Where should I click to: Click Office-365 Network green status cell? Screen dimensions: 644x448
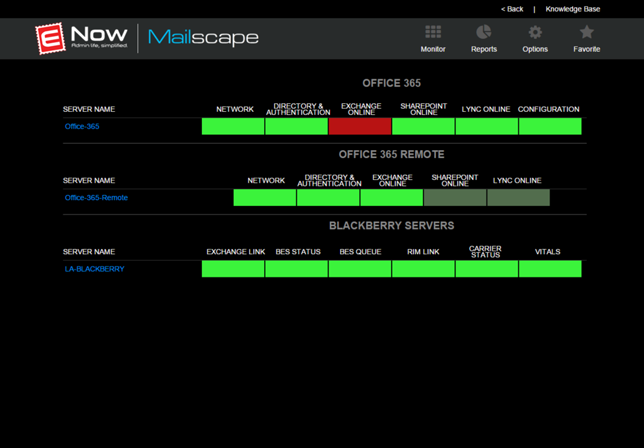coord(233,126)
